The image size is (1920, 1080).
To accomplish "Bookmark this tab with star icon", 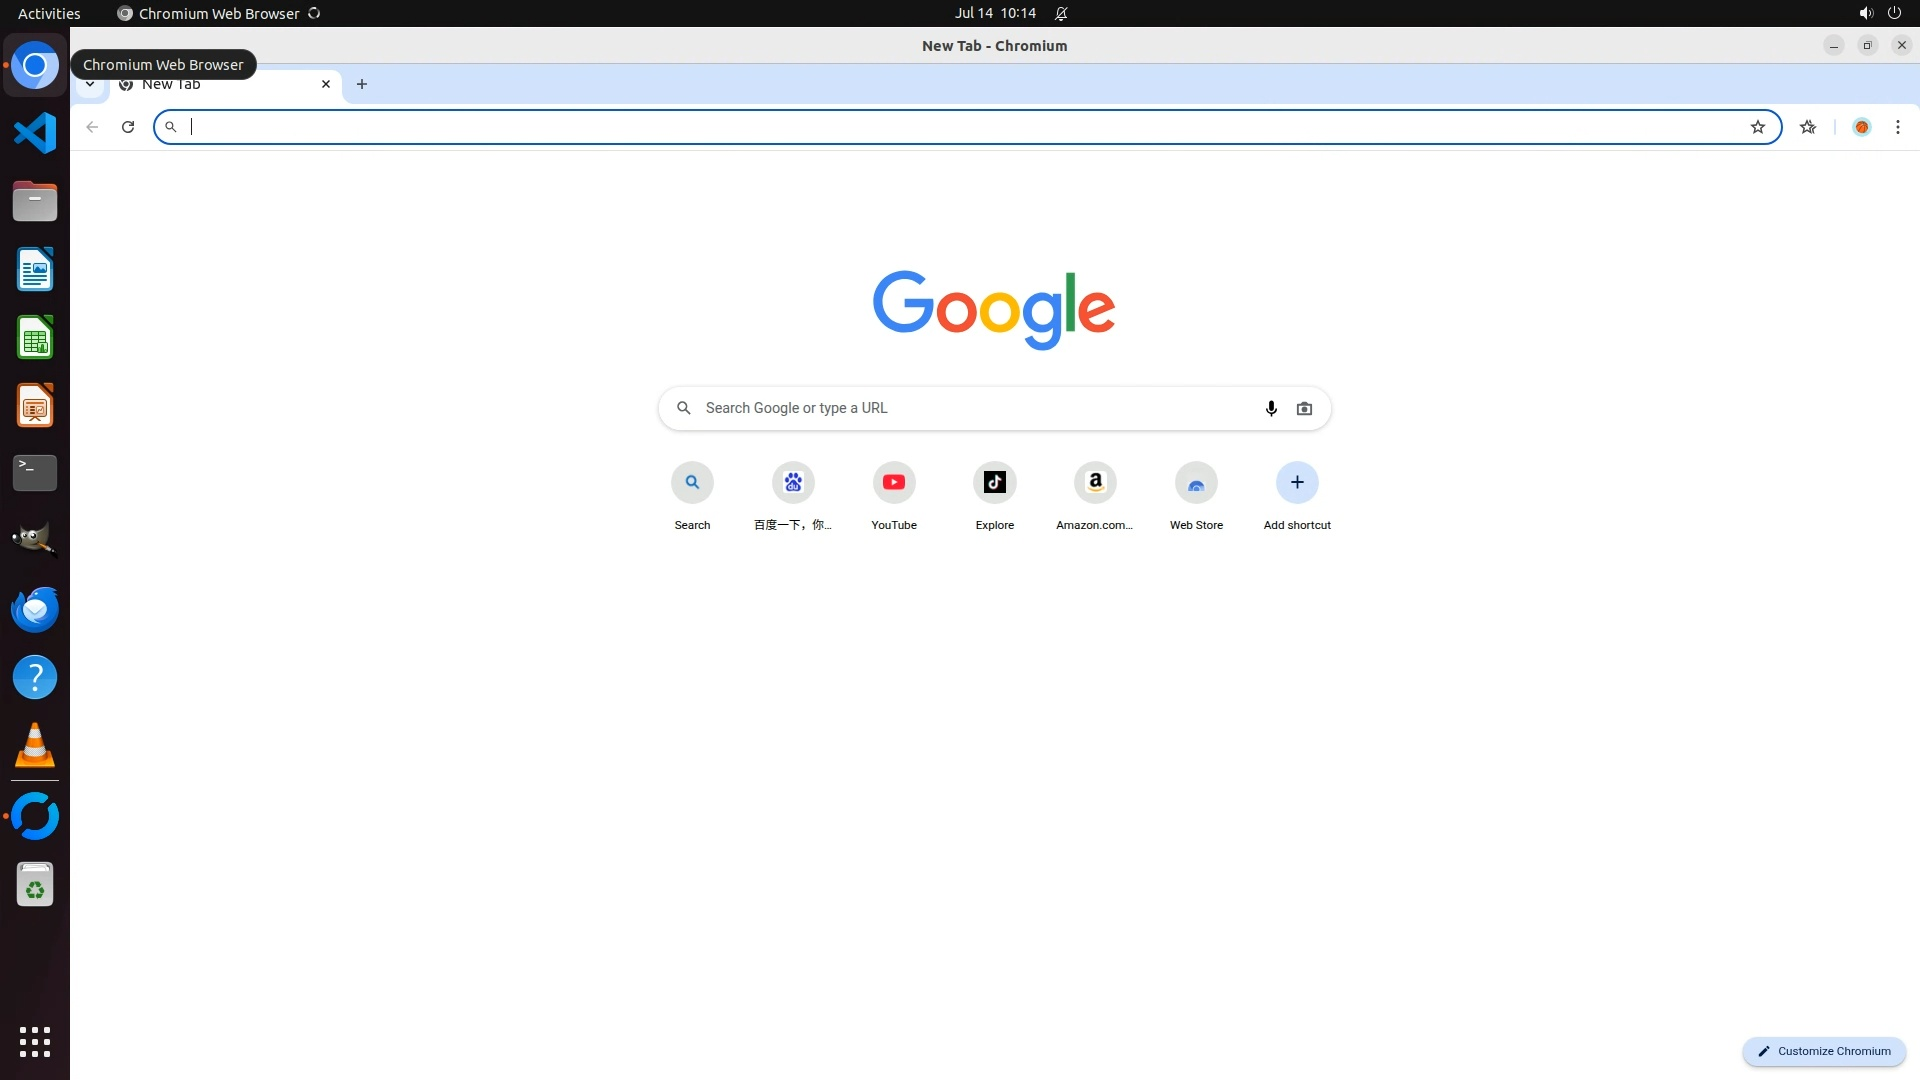I will click(x=1758, y=127).
